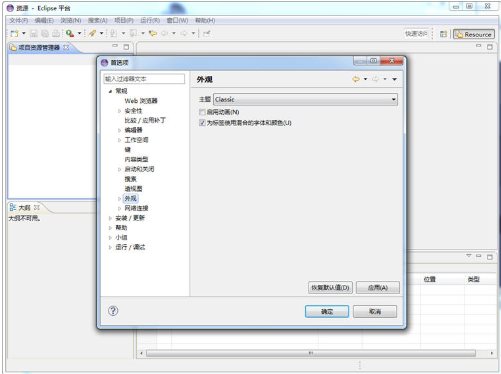Image resolution: width=501 pixels, height=374 pixels.
Task: Select Web 浏览器 in preferences tree
Action: (141, 101)
